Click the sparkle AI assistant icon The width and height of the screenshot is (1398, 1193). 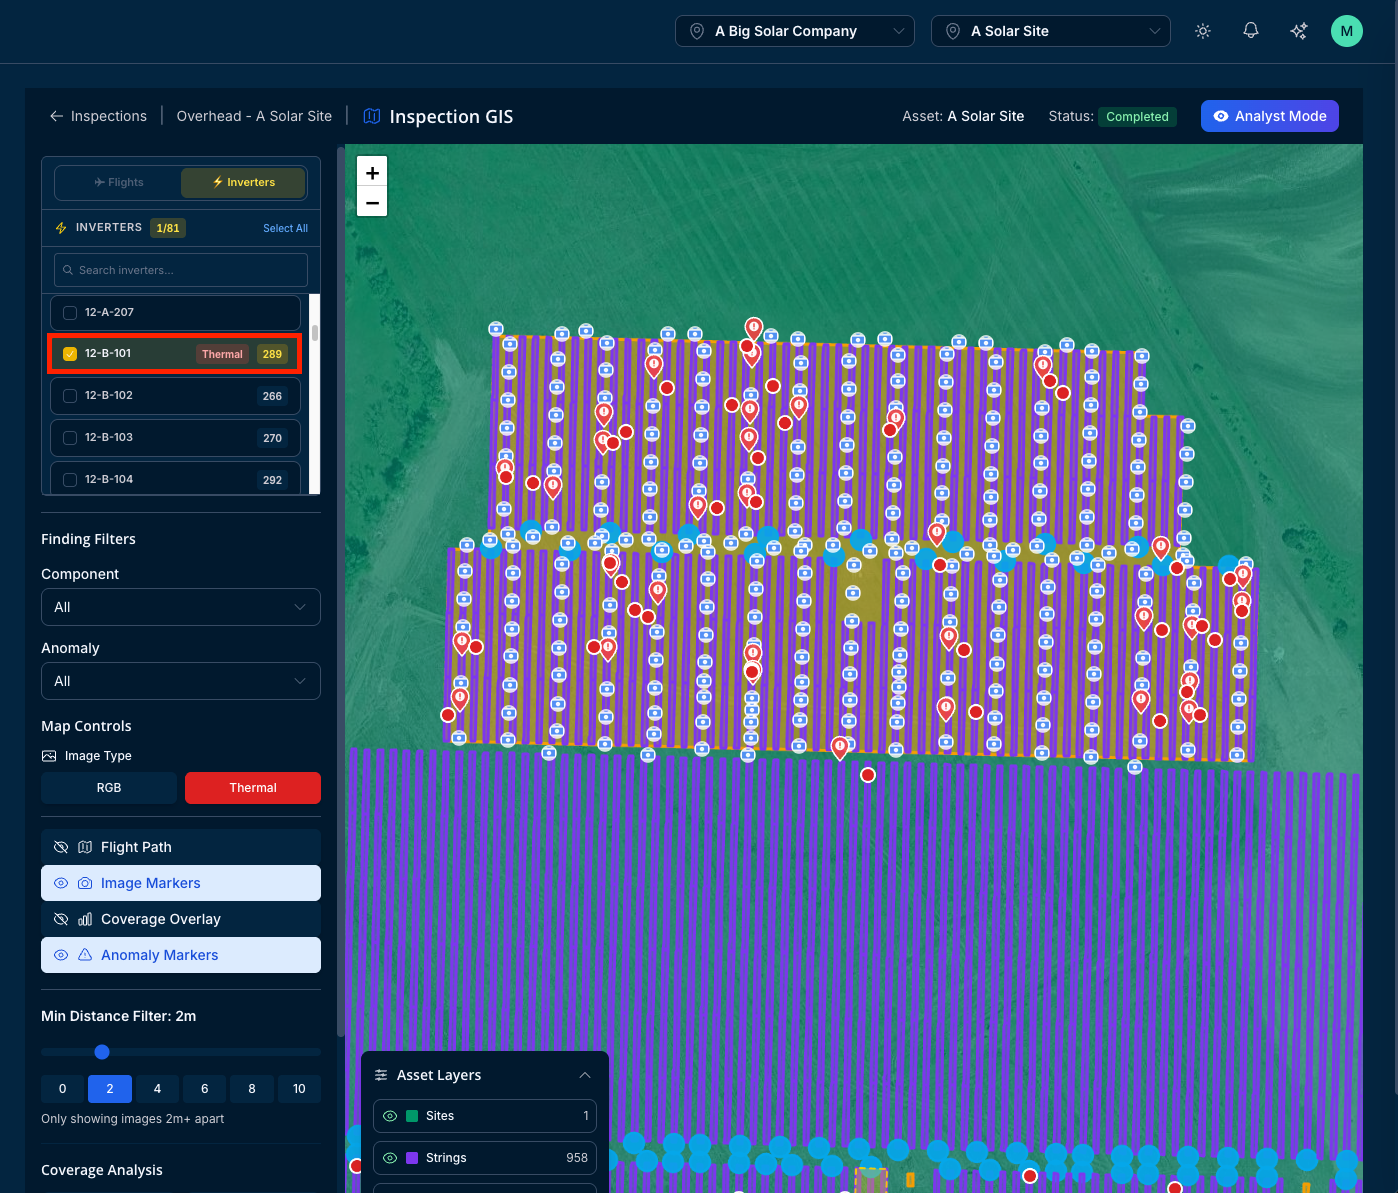[x=1299, y=31]
